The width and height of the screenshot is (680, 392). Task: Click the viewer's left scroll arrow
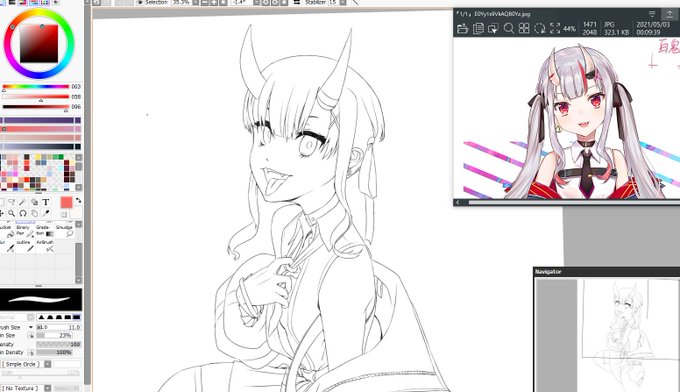458,202
